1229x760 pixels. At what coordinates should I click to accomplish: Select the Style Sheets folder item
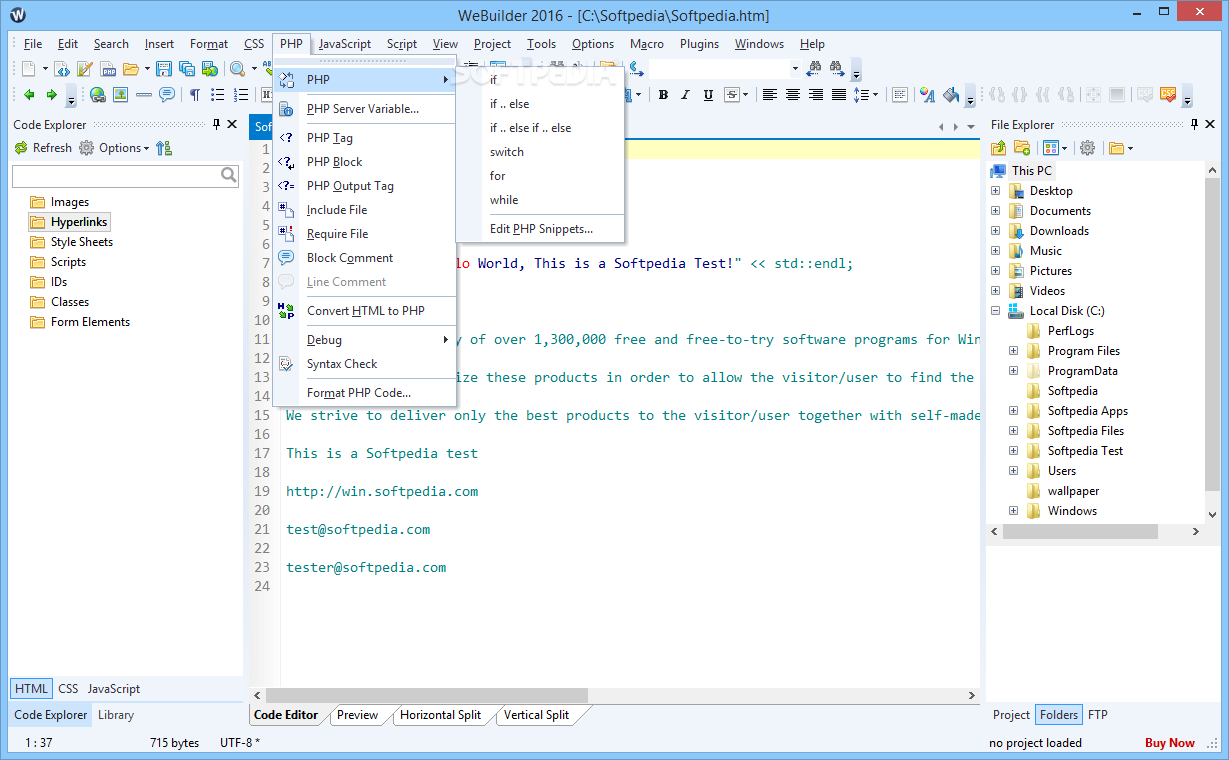coord(82,242)
